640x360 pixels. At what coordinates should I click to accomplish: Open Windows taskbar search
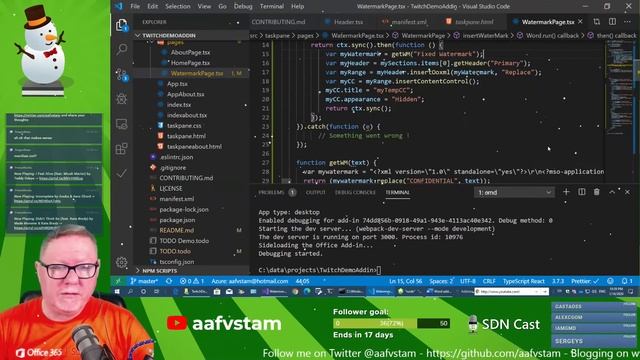[130, 292]
